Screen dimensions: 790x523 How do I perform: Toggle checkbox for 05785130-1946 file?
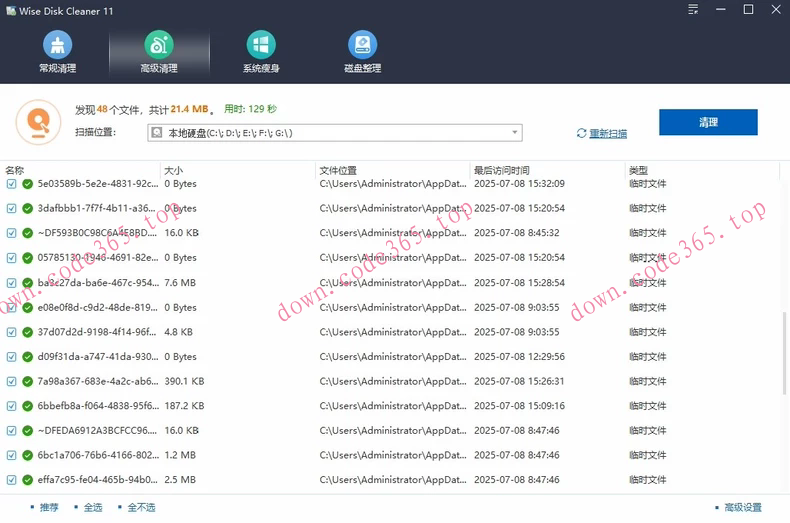11,258
